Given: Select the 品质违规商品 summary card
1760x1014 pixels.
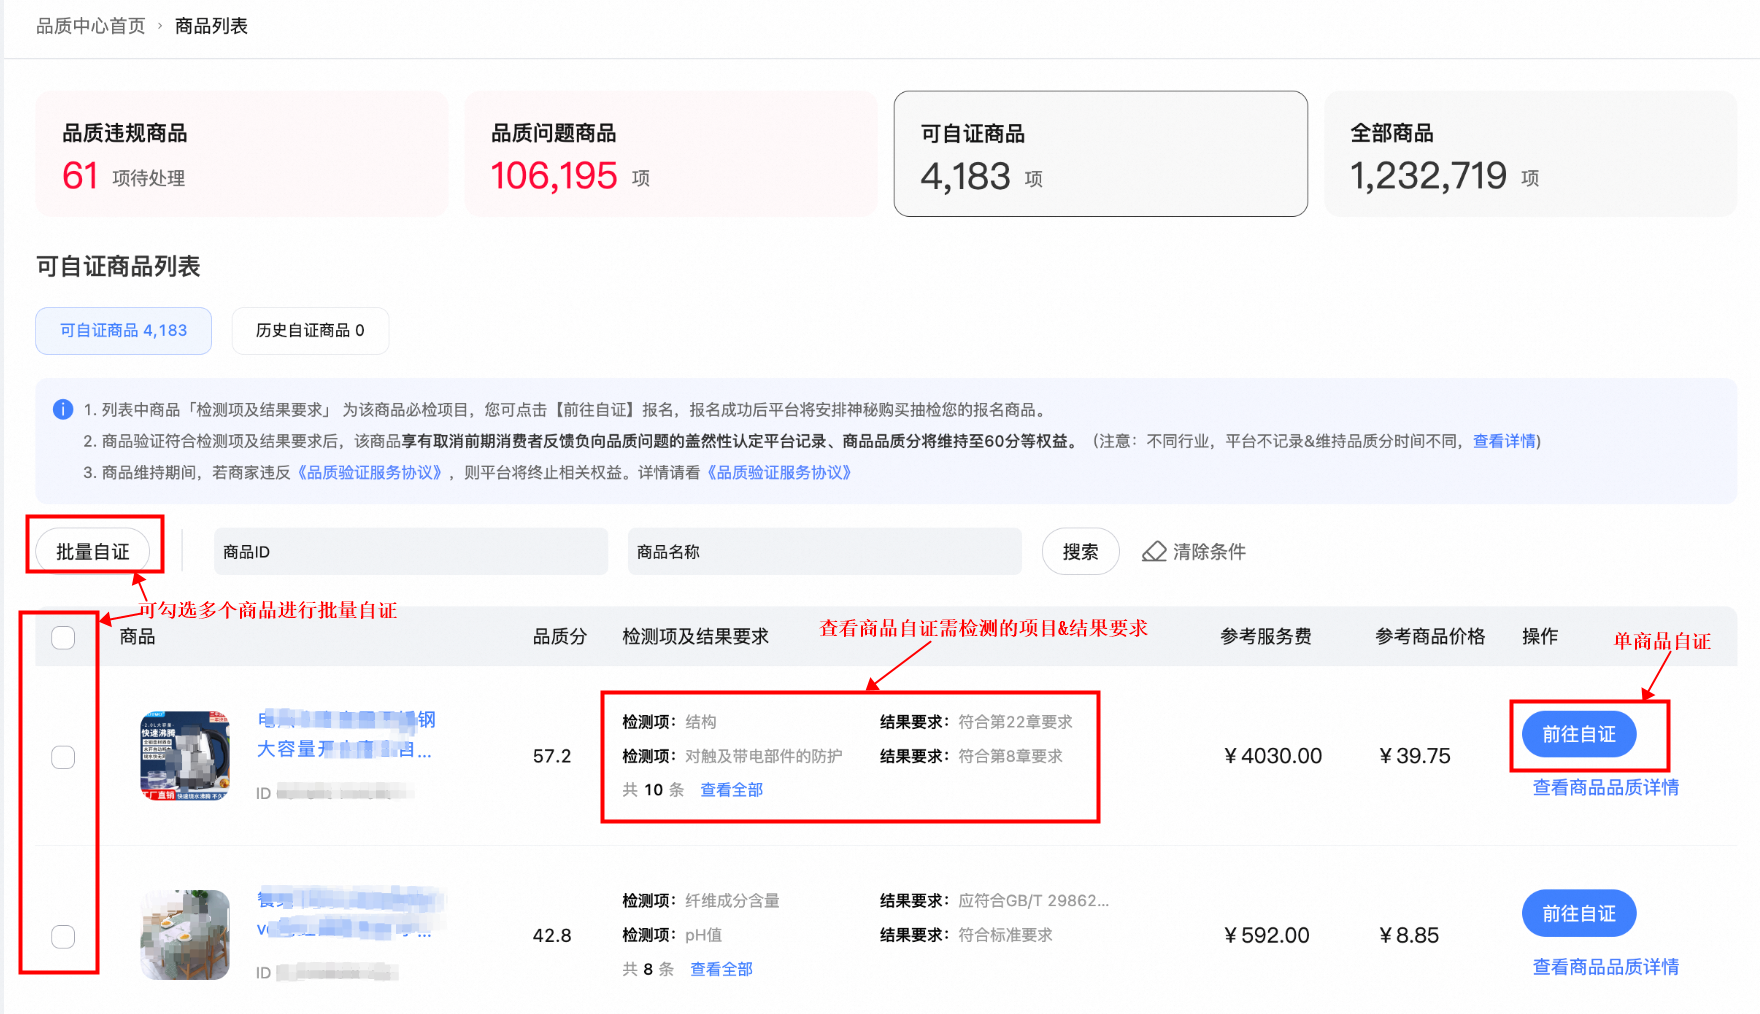Looking at the screenshot, I should [242, 154].
